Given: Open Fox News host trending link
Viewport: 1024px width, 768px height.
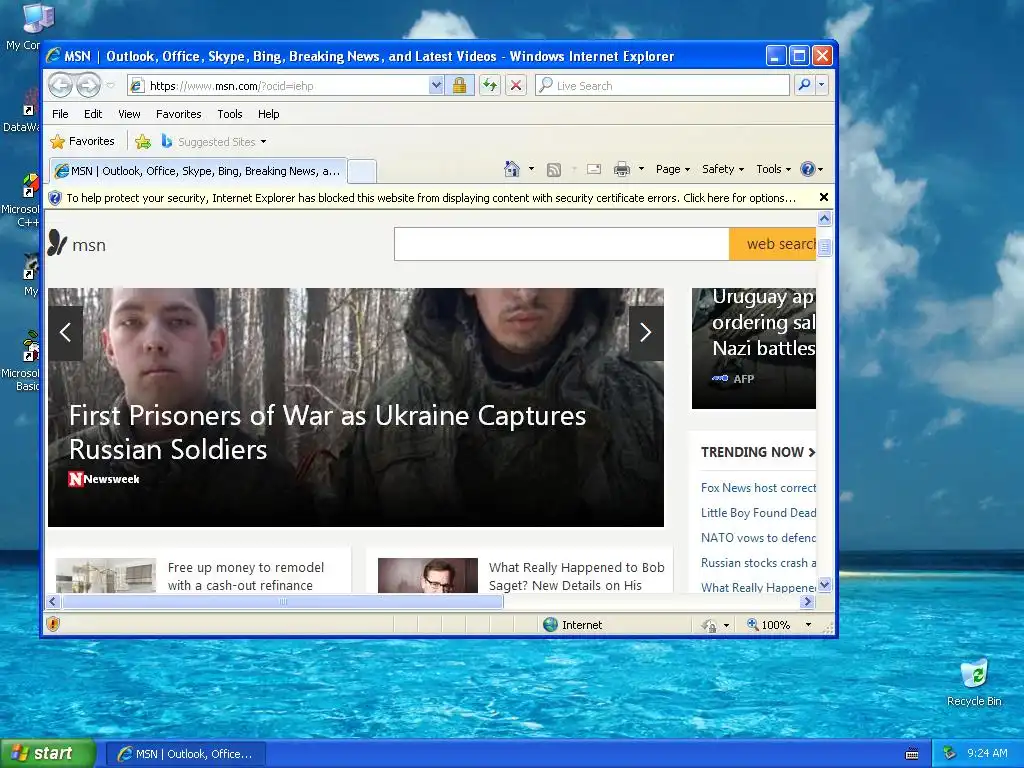Looking at the screenshot, I should [x=758, y=488].
